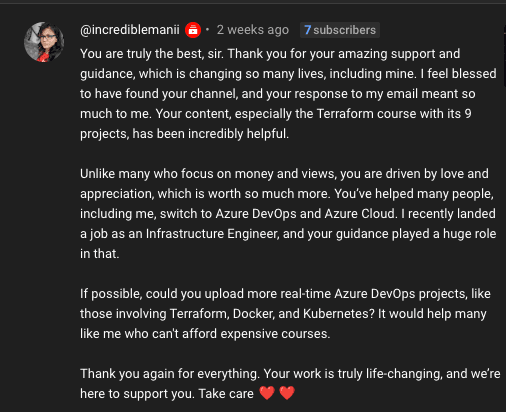Click the paragraph starting 'Unlike many who focus'

click(x=288, y=214)
